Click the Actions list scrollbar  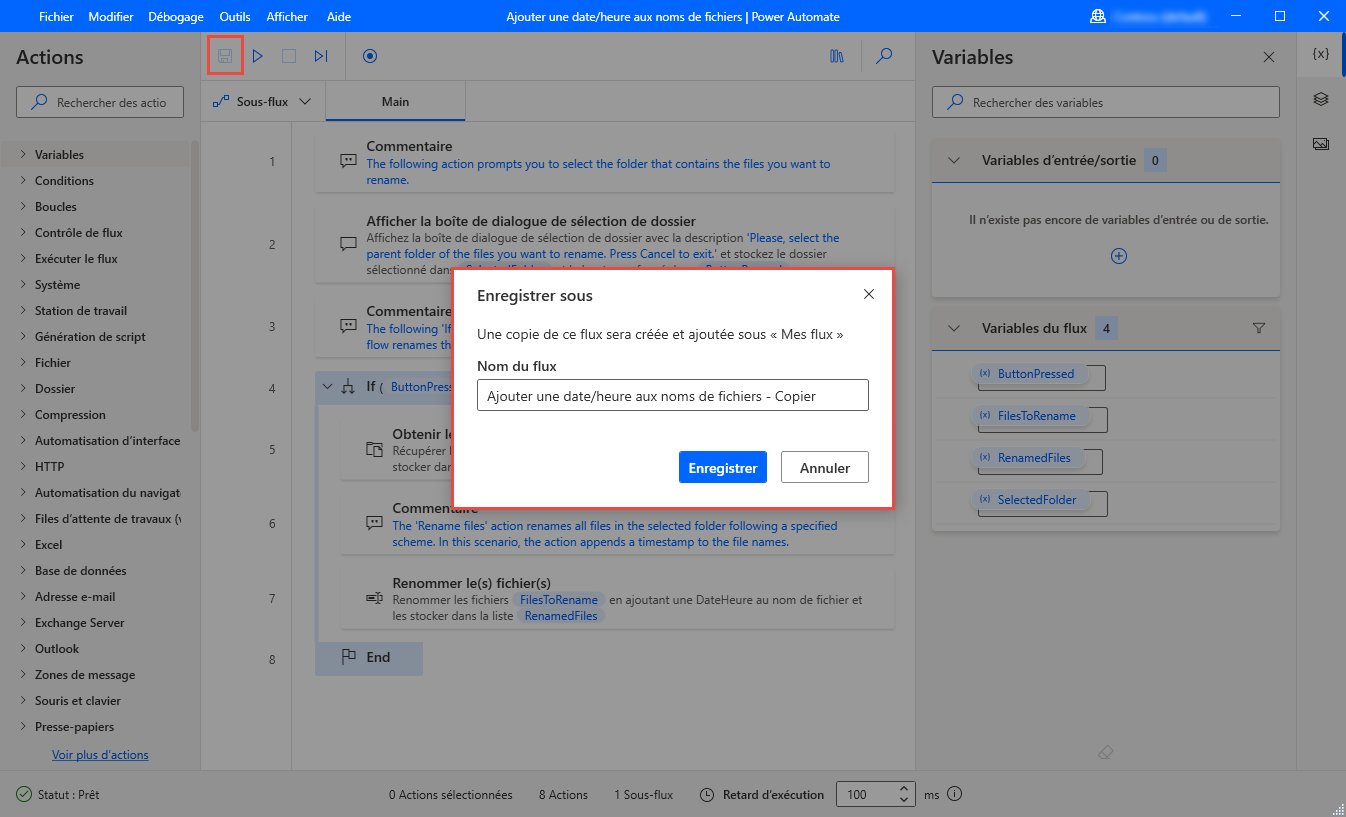point(195,286)
